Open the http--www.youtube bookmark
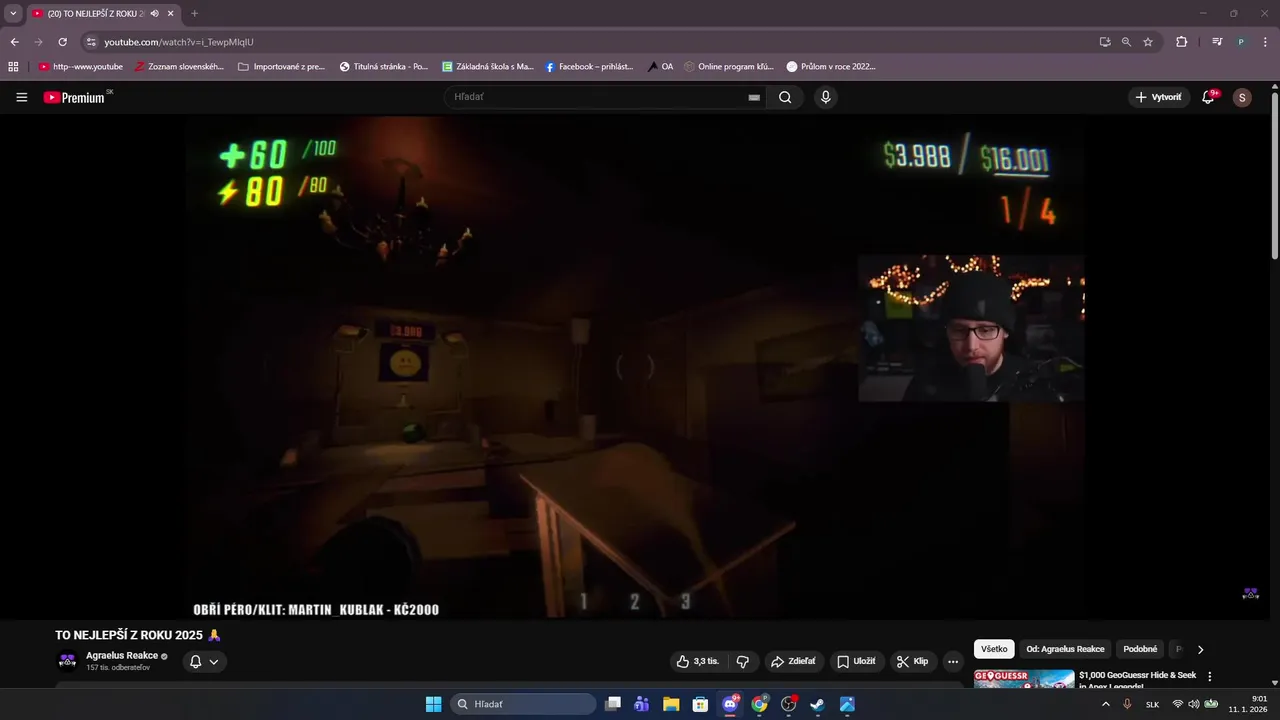Image resolution: width=1280 pixels, height=720 pixels. click(80, 67)
